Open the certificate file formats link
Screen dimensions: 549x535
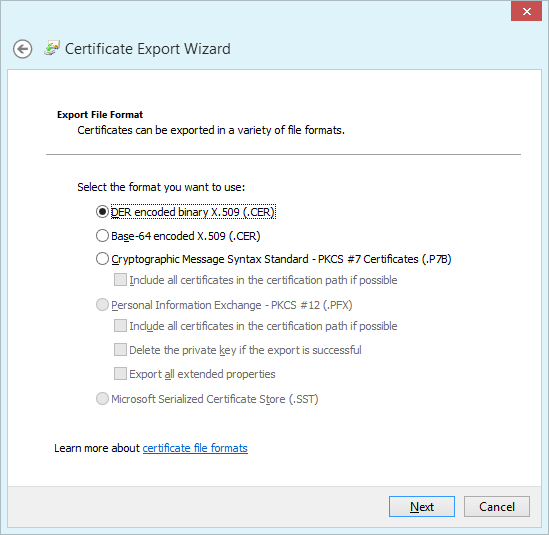[x=195, y=448]
